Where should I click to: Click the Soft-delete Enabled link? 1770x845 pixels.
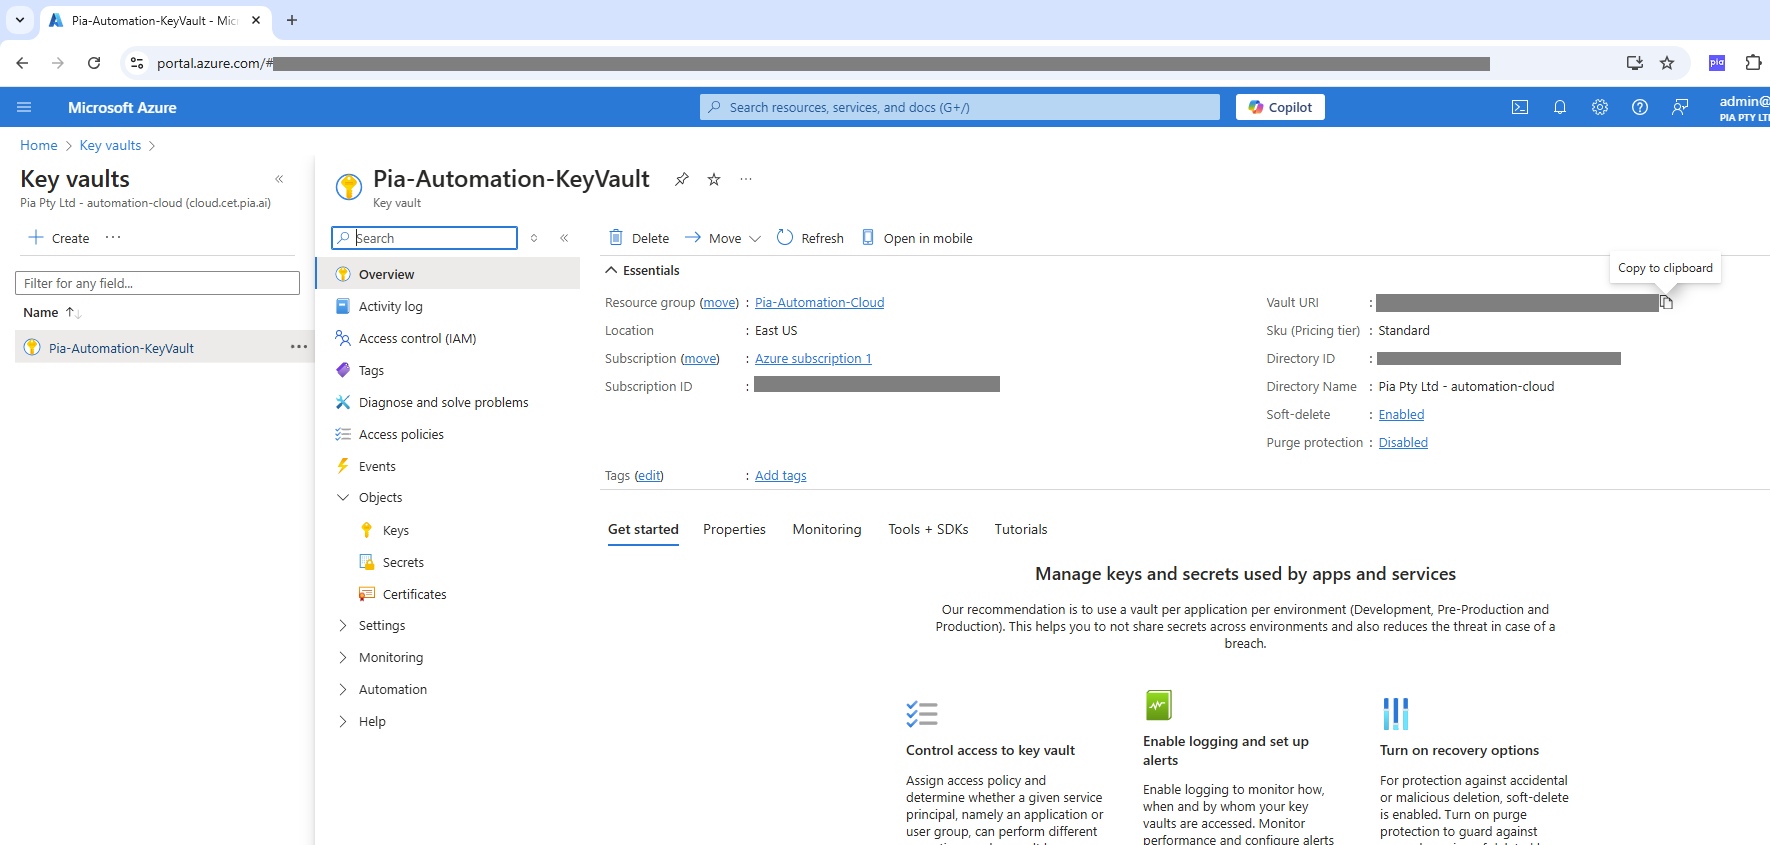[x=1401, y=414]
